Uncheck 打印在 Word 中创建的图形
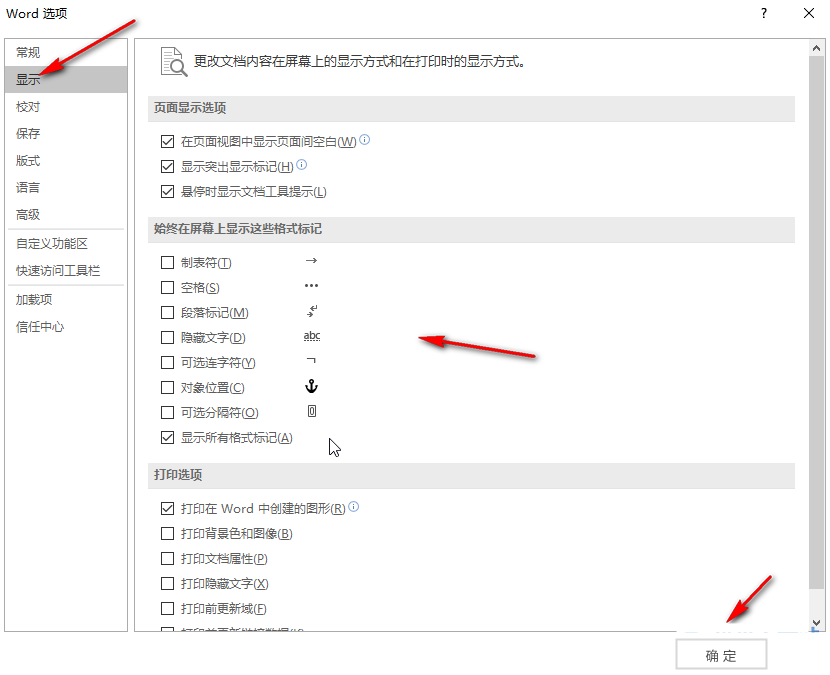Viewport: 830px width, 675px height. [168, 508]
